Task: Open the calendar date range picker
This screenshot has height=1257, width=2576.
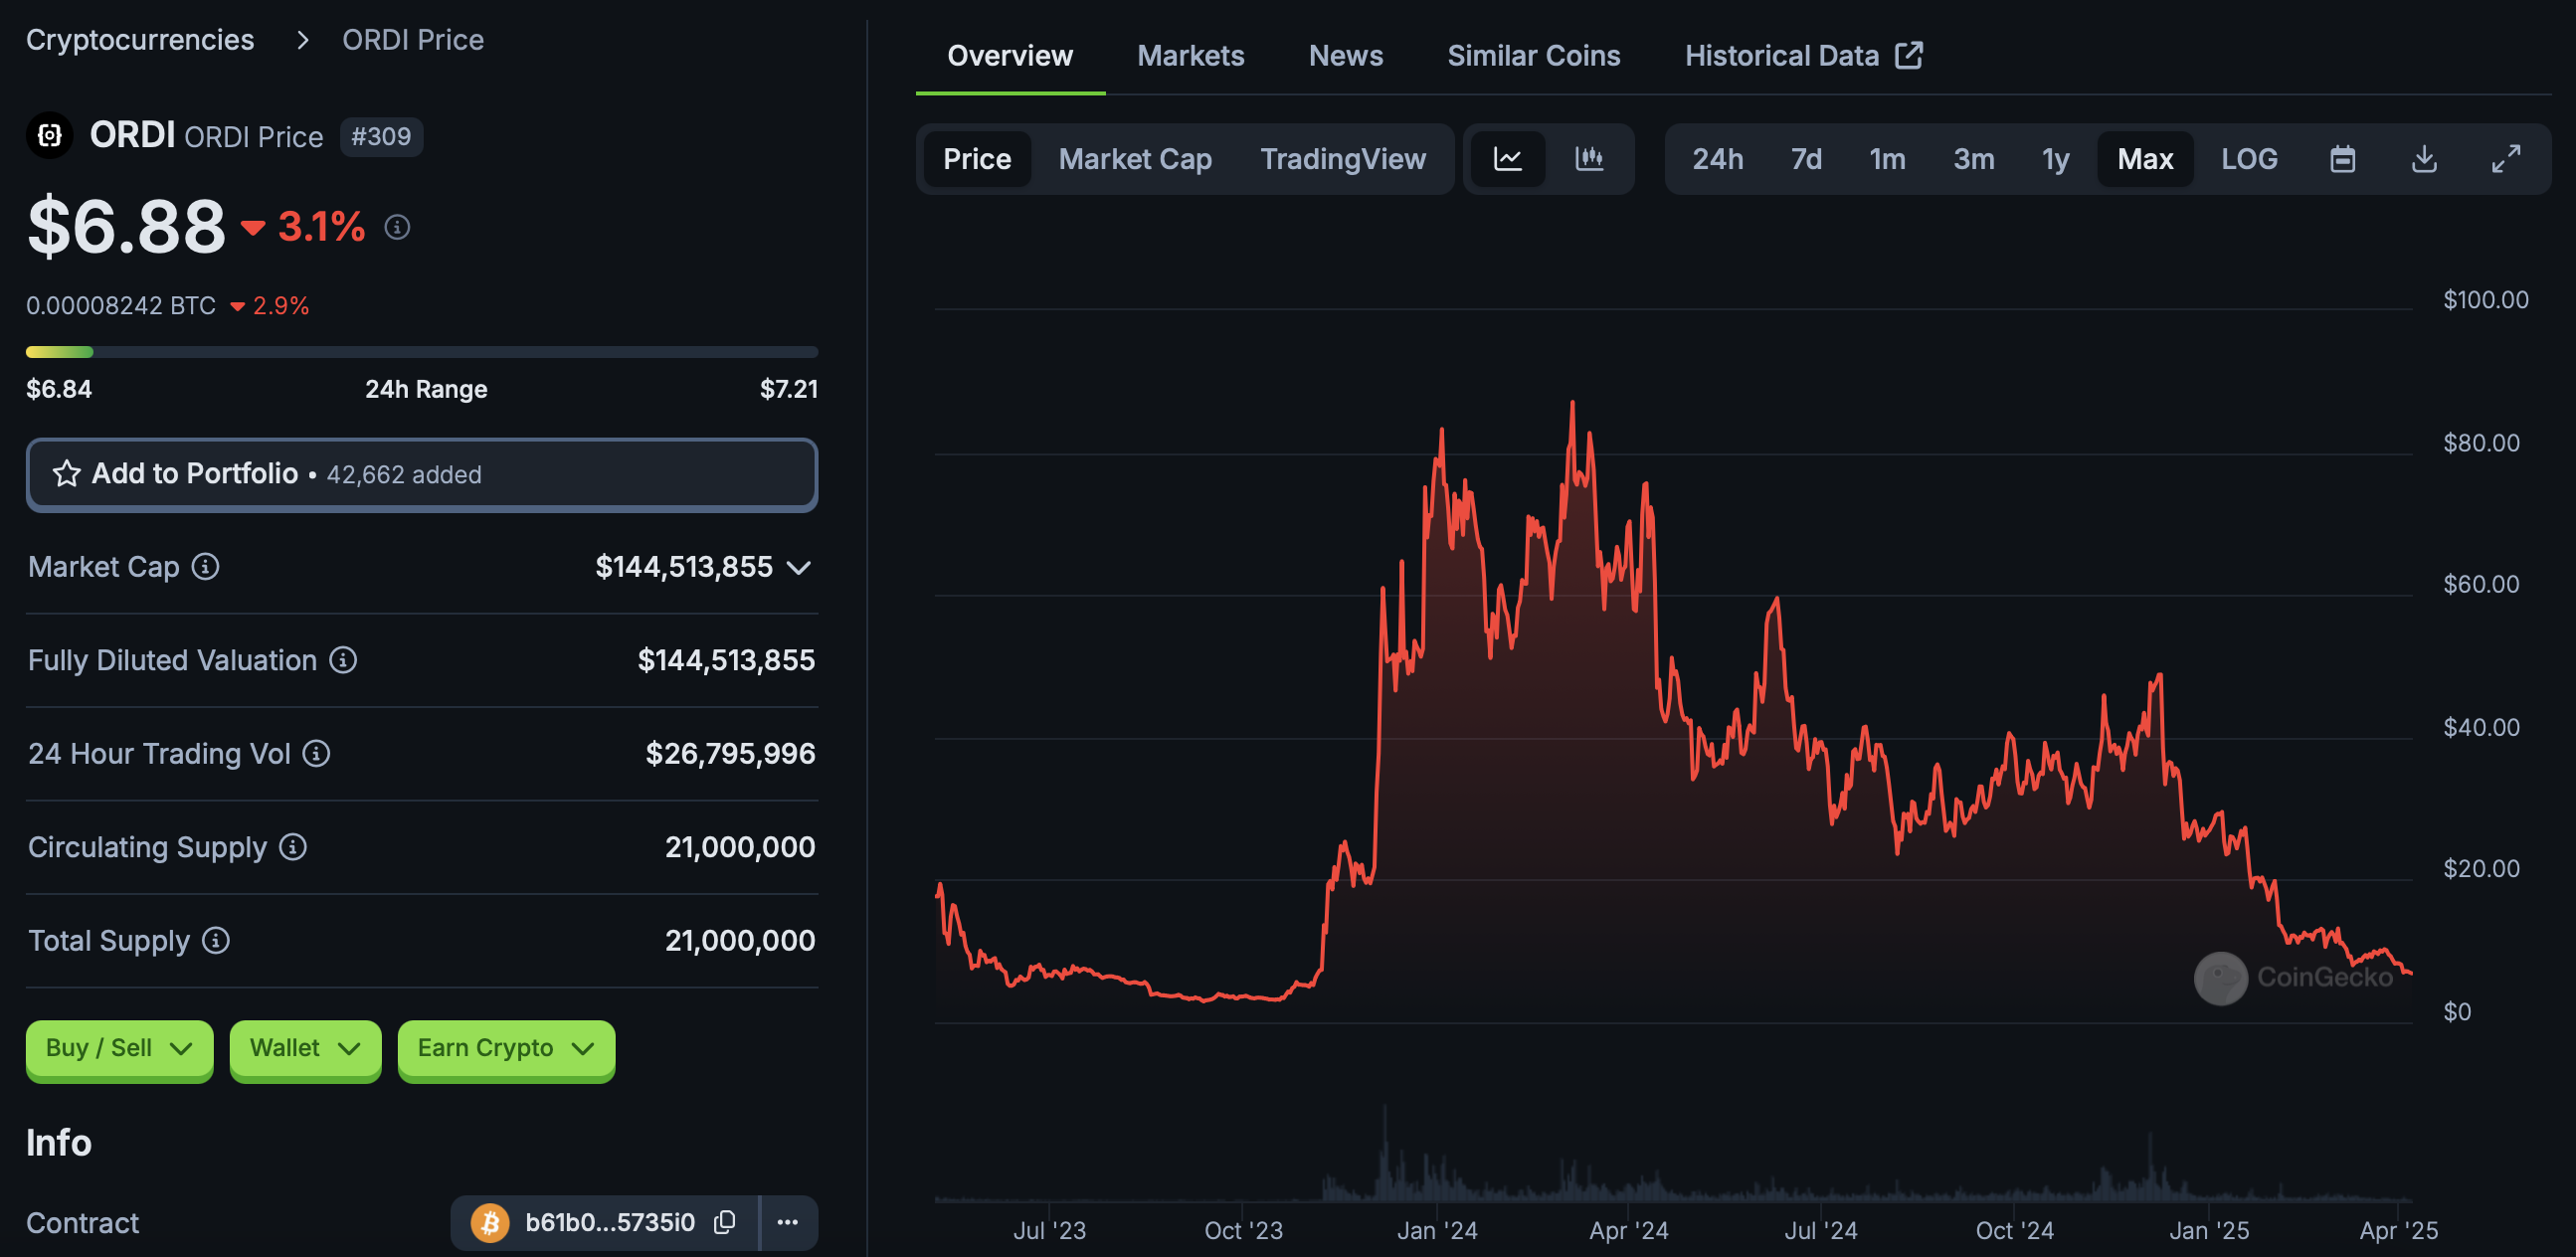Action: click(2342, 159)
